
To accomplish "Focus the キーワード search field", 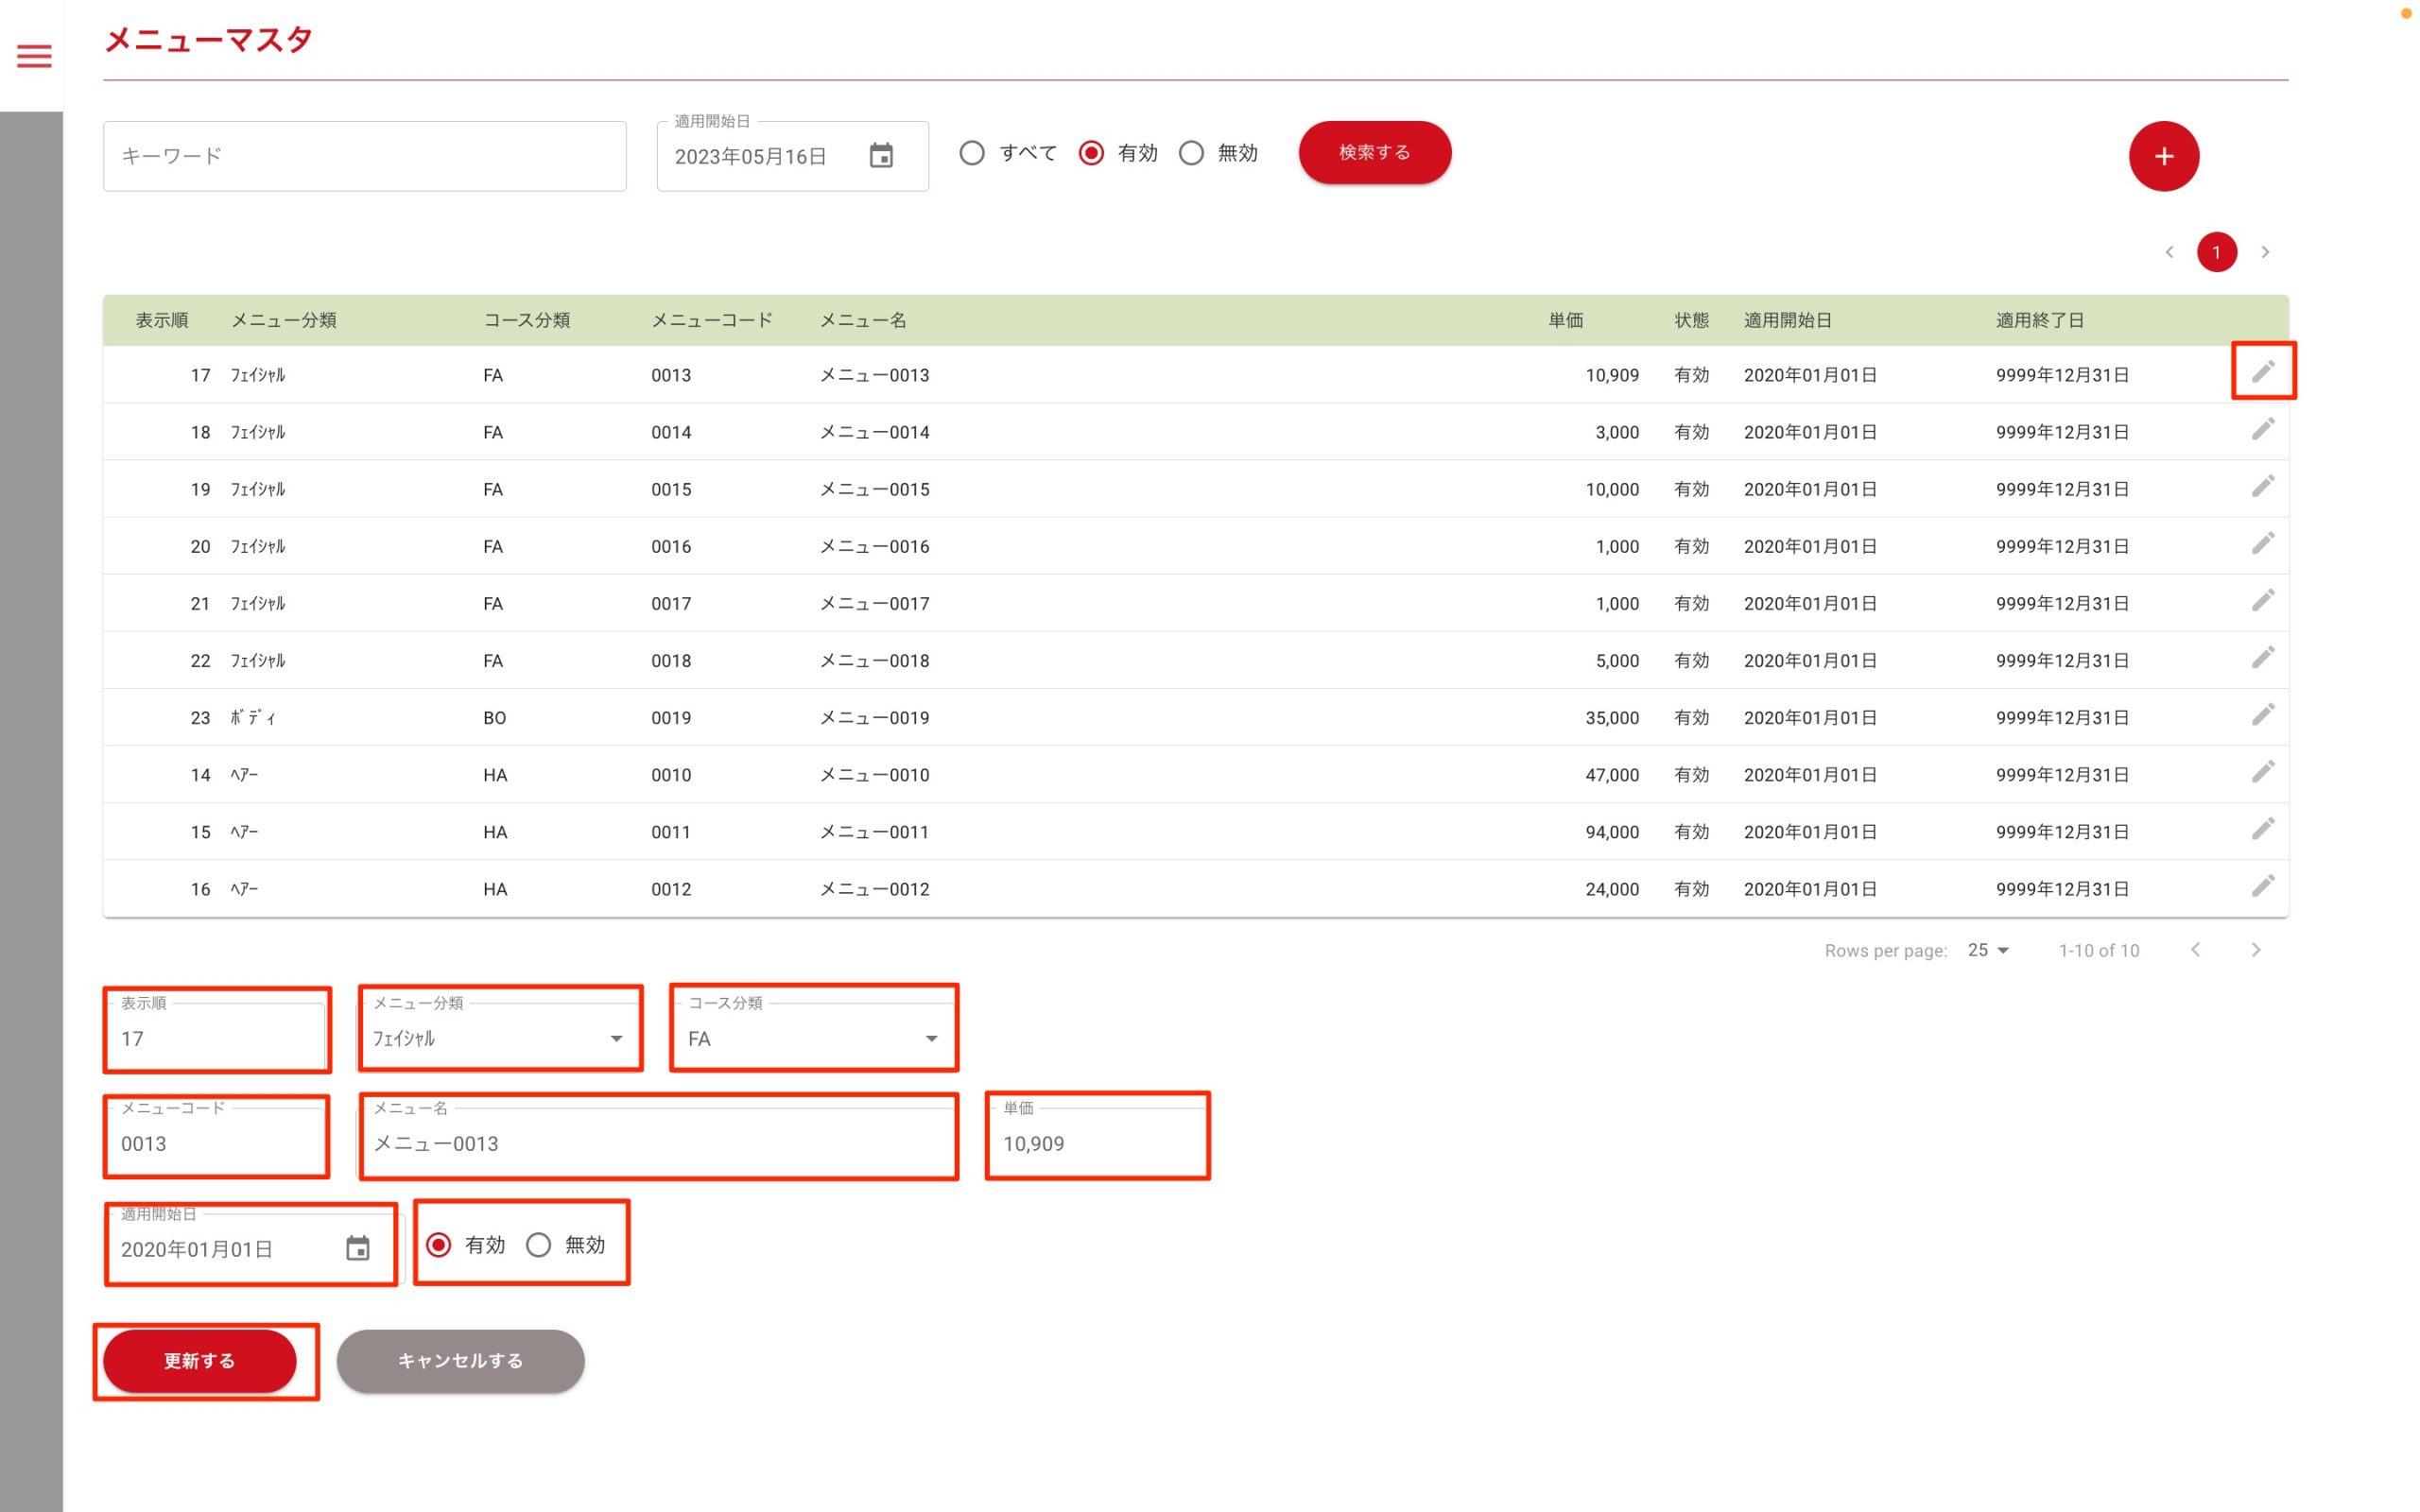I will pos(364,156).
